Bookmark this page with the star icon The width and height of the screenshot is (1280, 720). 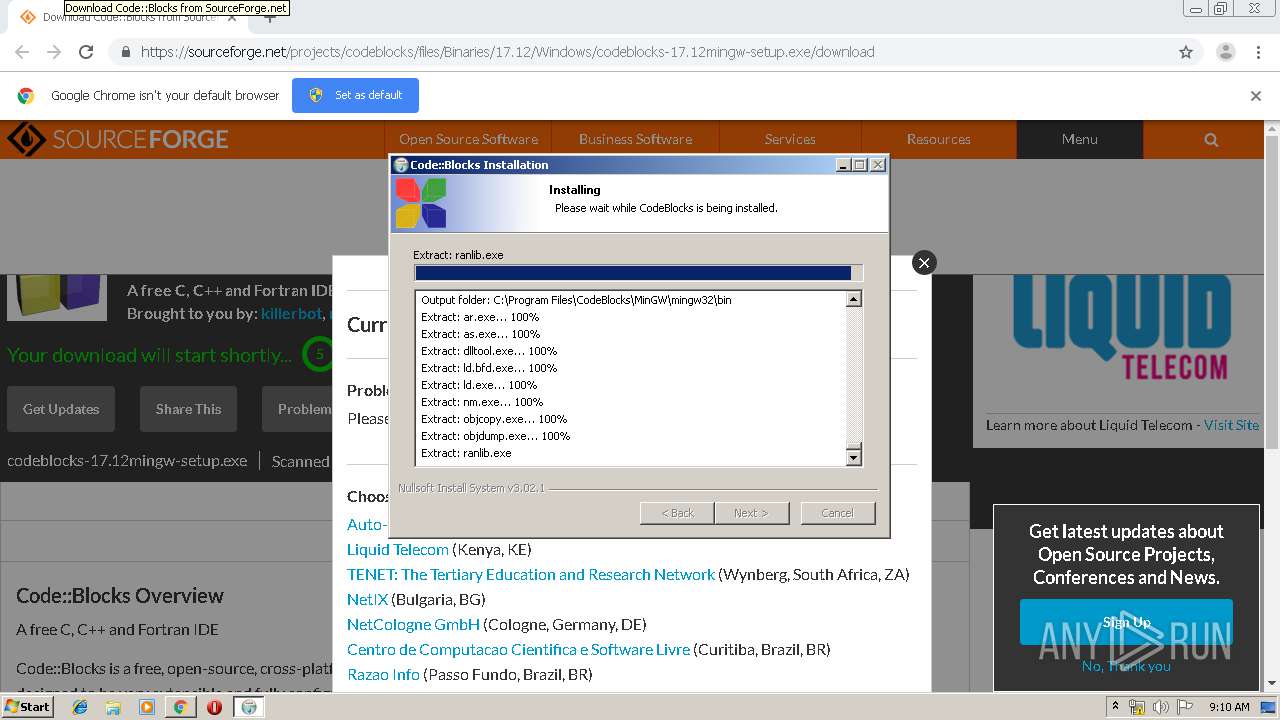click(x=1186, y=52)
